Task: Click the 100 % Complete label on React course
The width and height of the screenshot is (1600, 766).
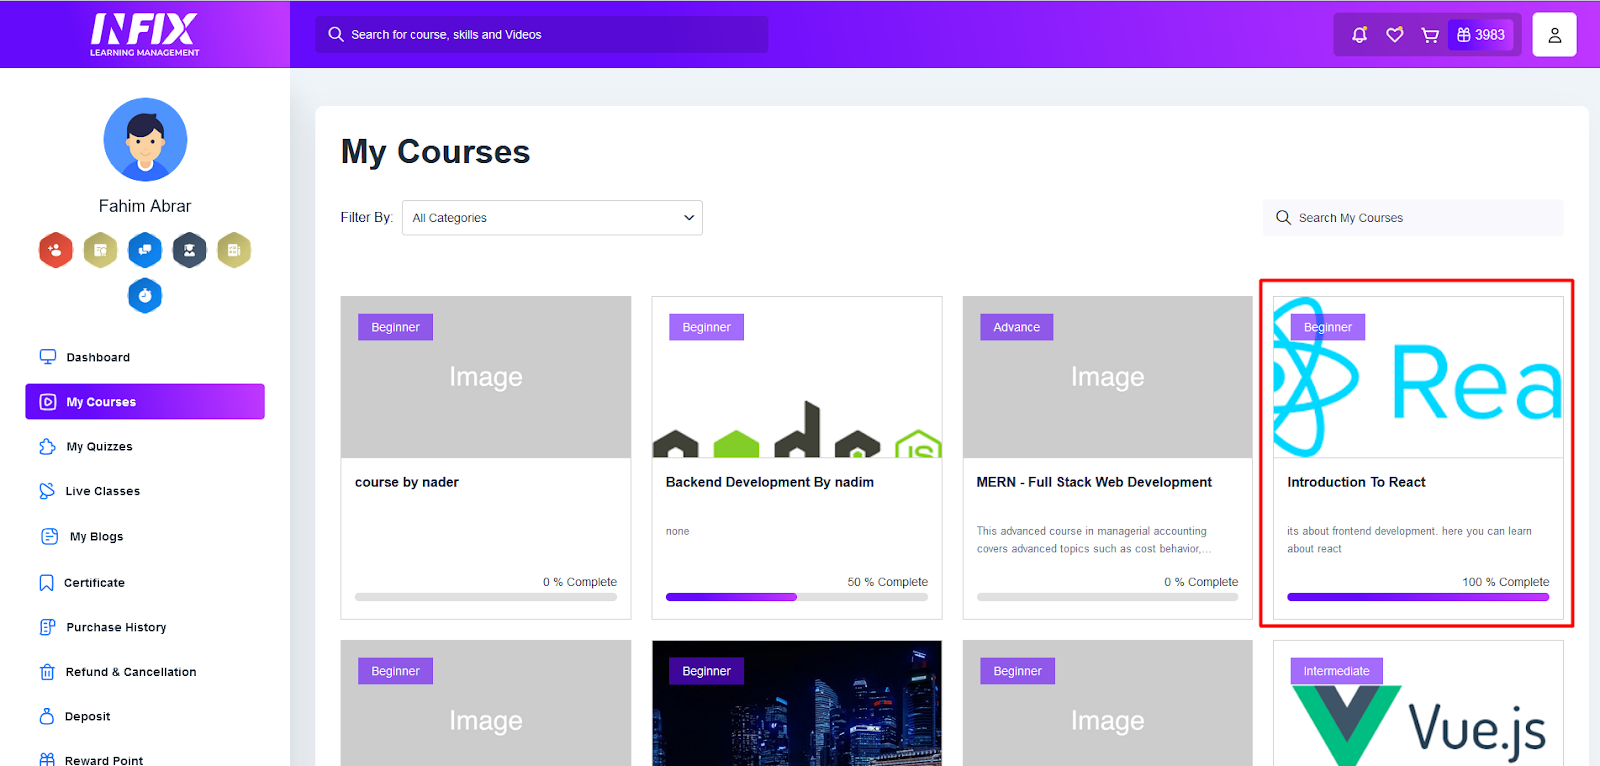Action: 1506,582
